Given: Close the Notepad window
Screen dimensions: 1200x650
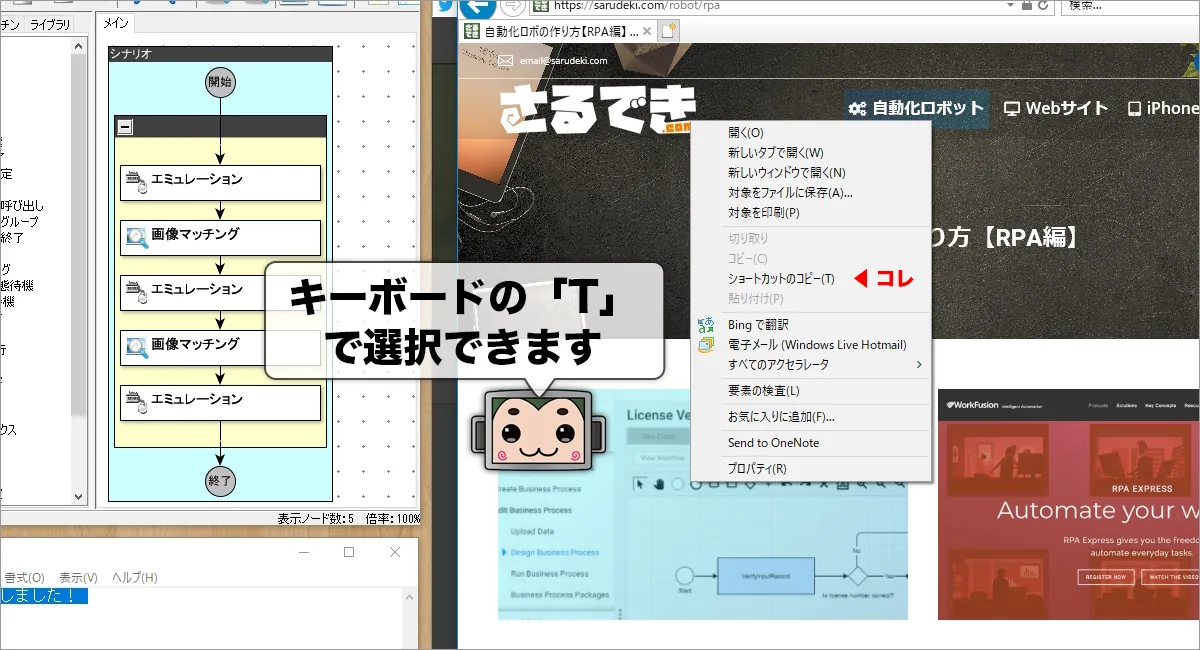Looking at the screenshot, I should coord(396,552).
